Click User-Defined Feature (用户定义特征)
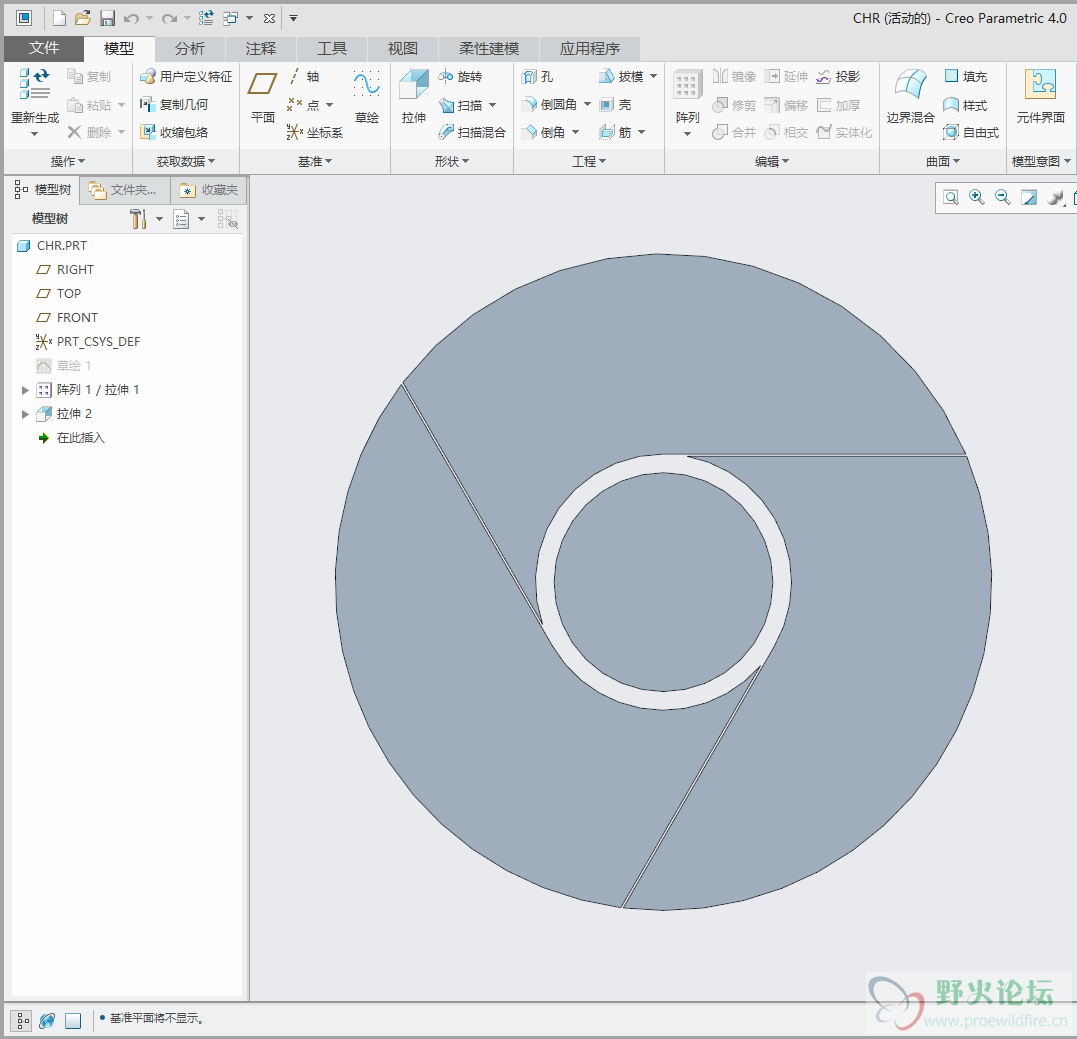The width and height of the screenshot is (1077, 1039). [x=186, y=76]
